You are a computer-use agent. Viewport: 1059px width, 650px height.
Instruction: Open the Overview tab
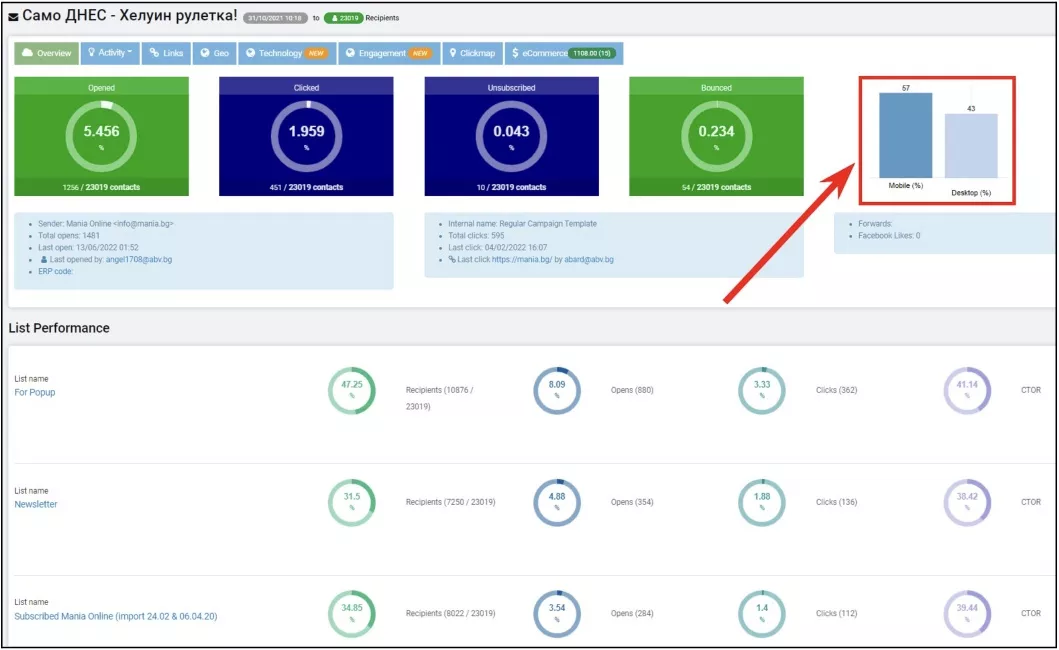point(47,53)
